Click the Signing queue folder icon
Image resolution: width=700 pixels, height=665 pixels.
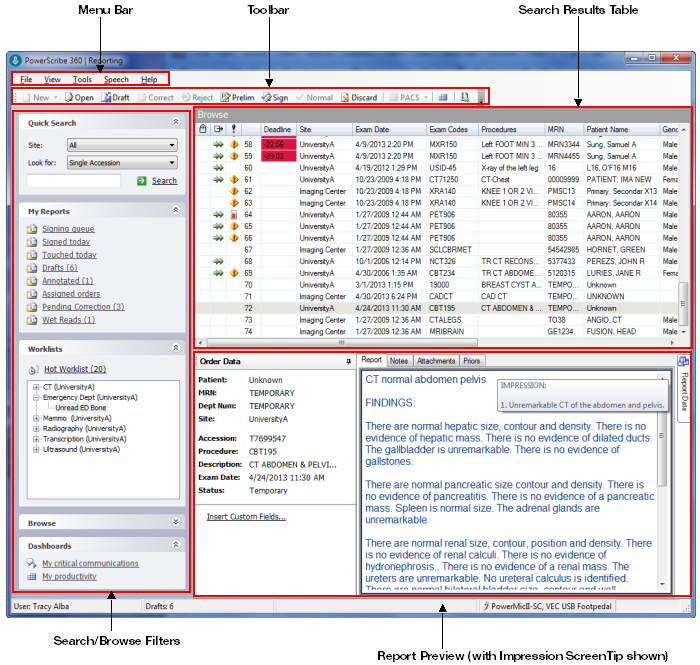pyautogui.click(x=32, y=229)
